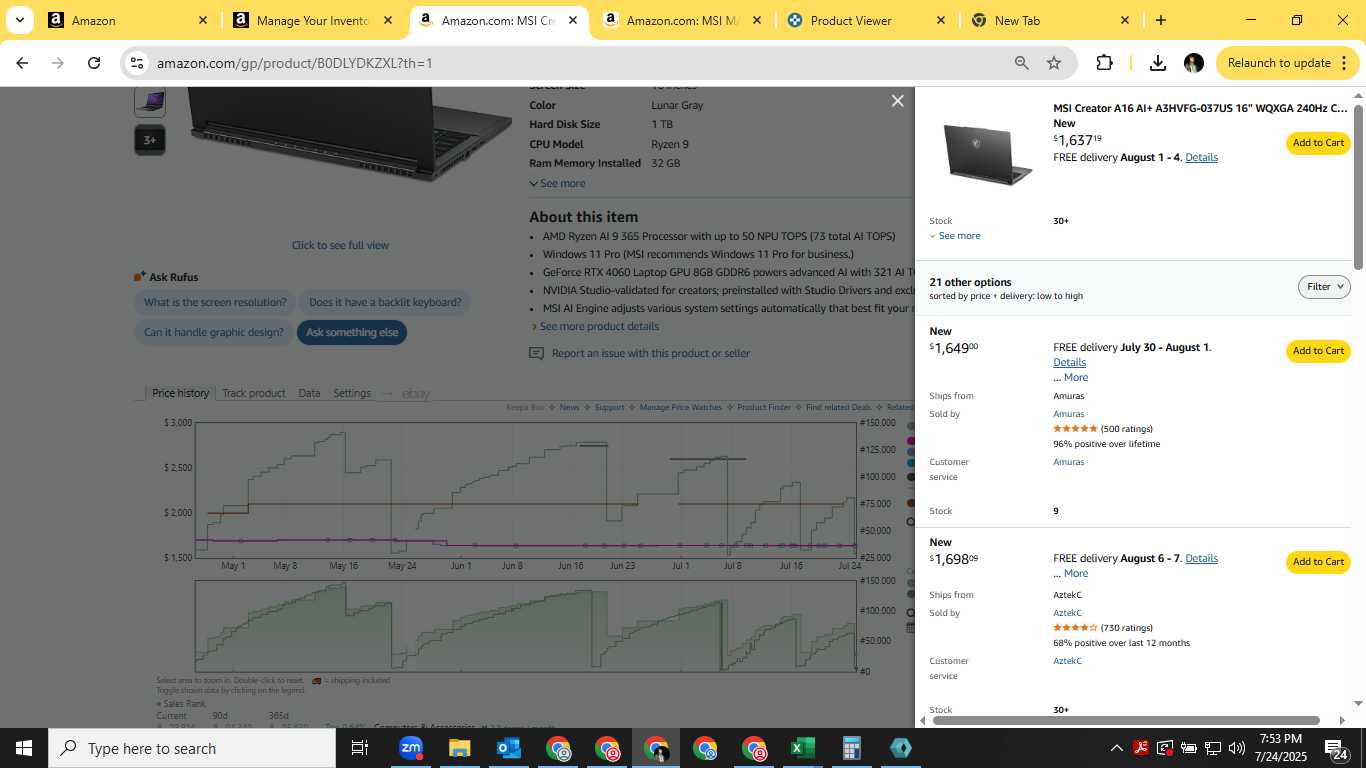Click to see full view link

point(340,245)
